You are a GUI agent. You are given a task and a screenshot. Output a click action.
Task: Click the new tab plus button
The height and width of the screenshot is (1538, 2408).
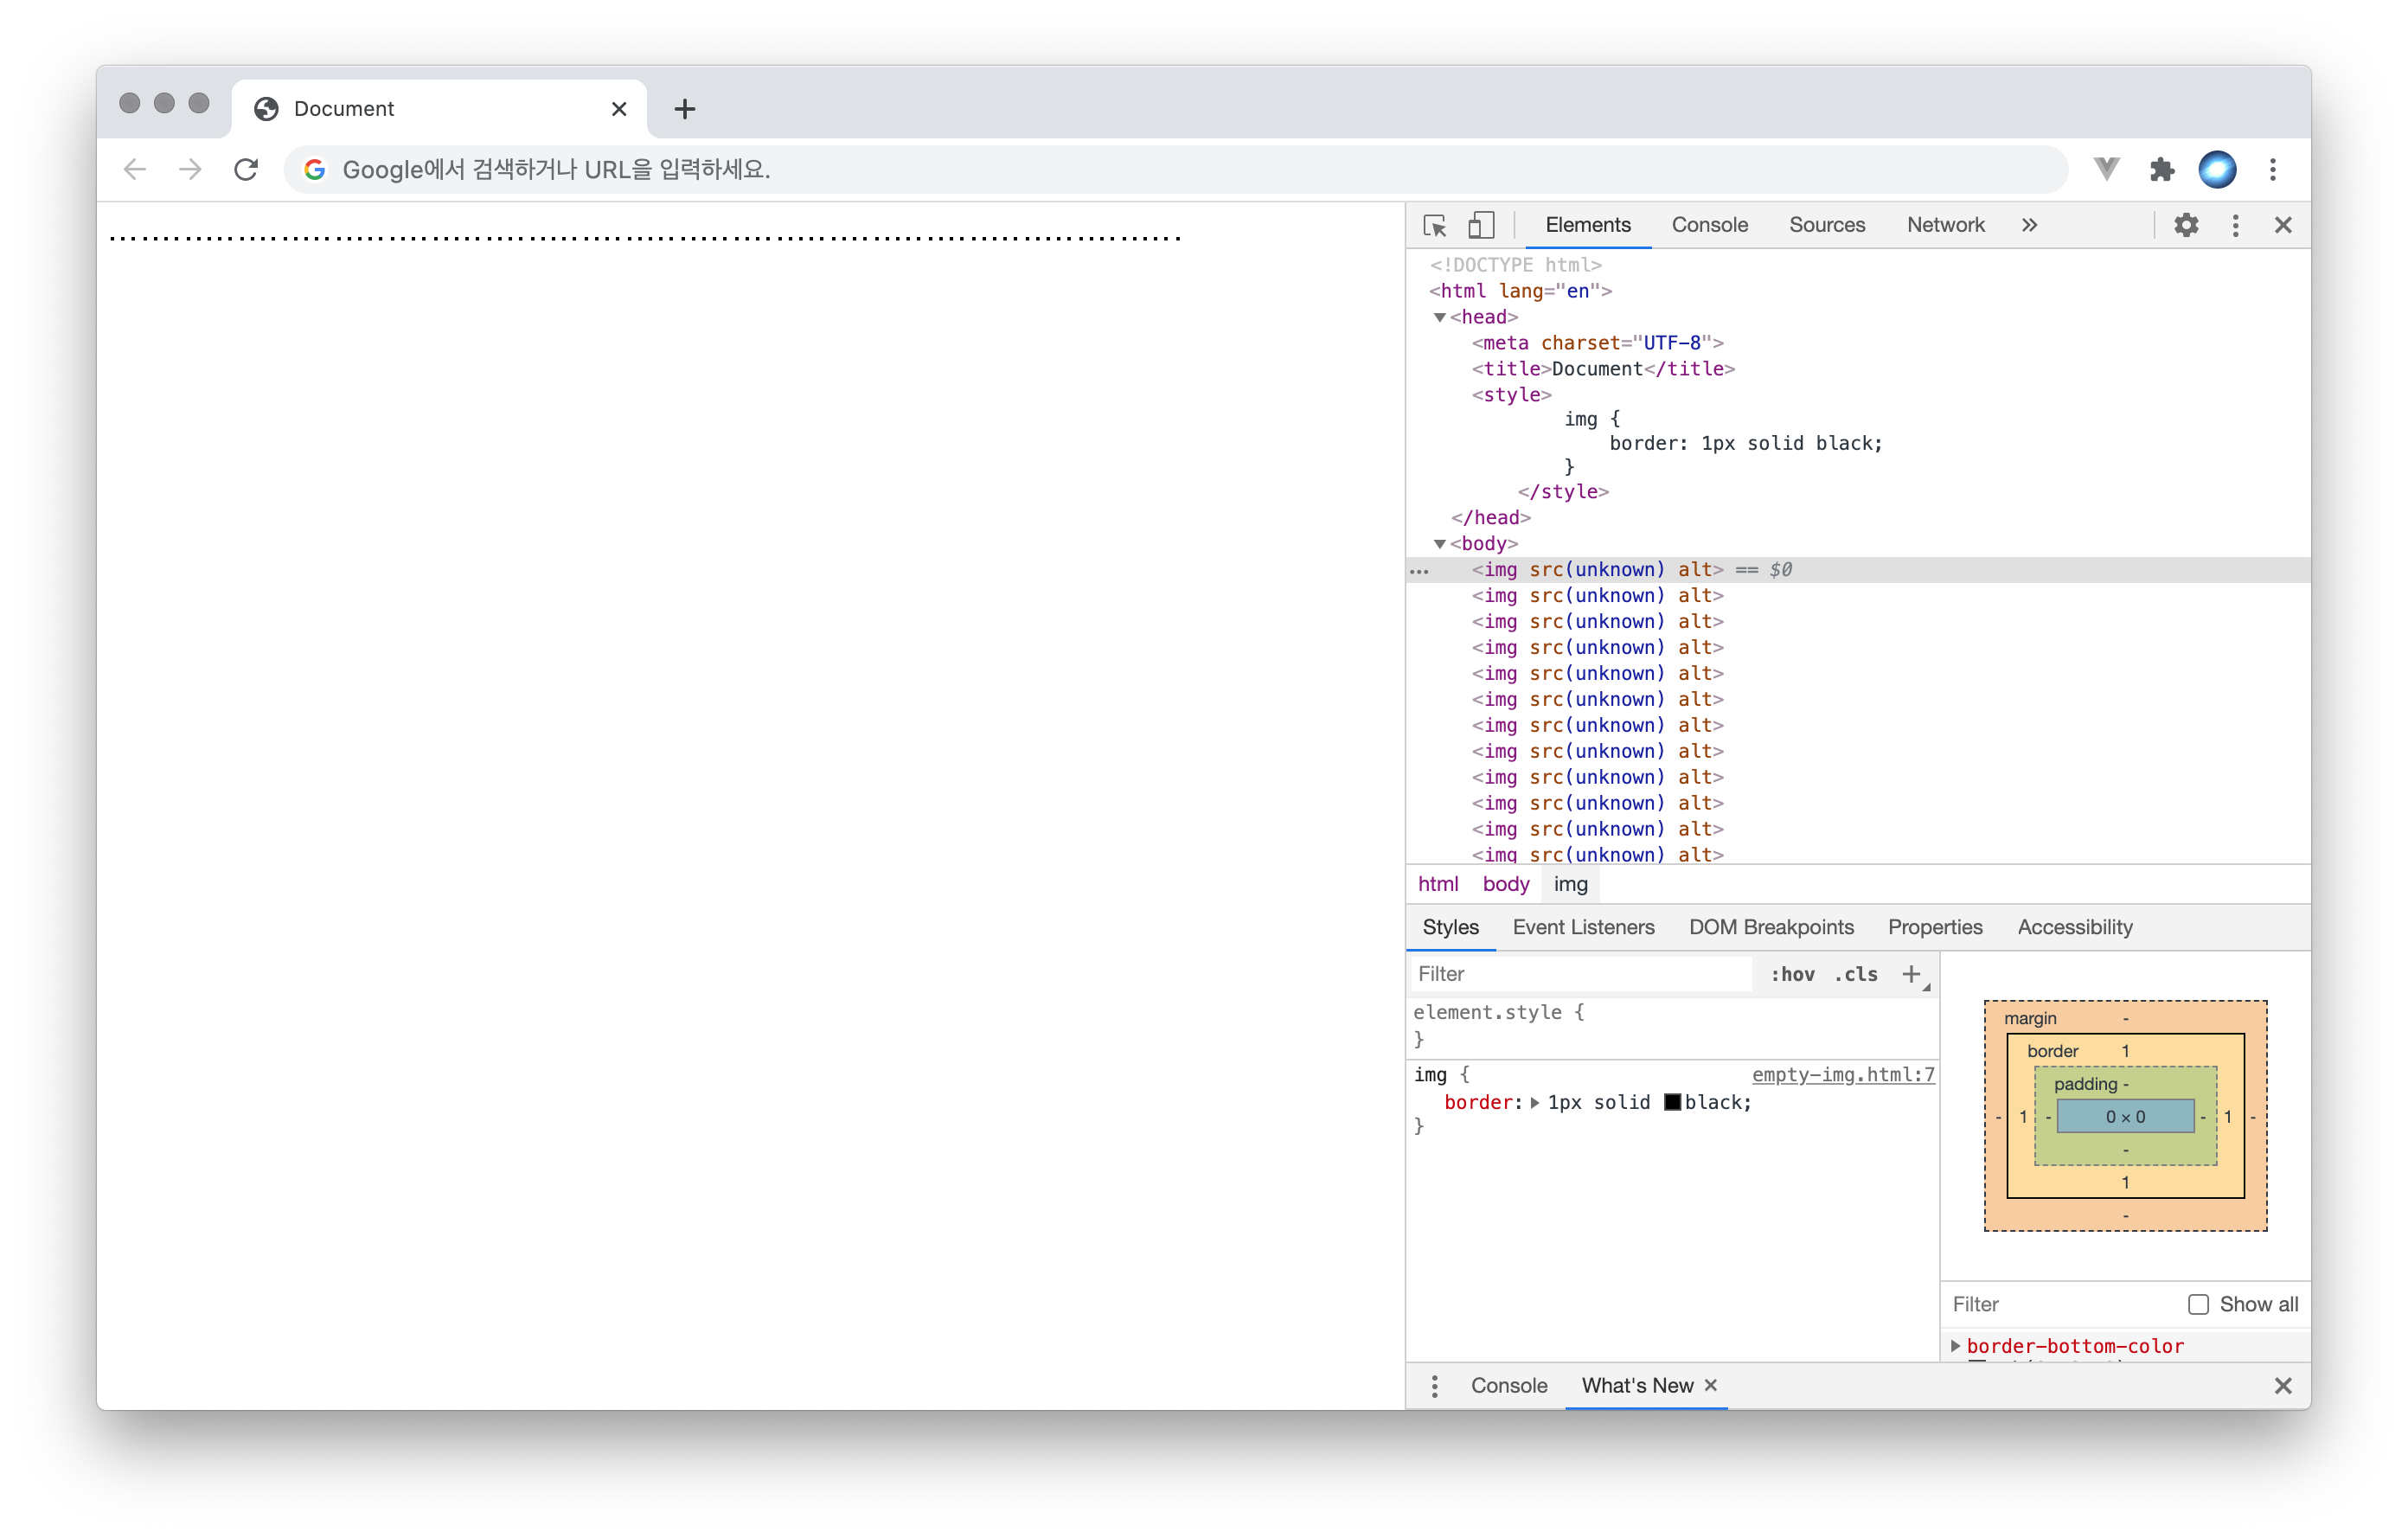684,109
